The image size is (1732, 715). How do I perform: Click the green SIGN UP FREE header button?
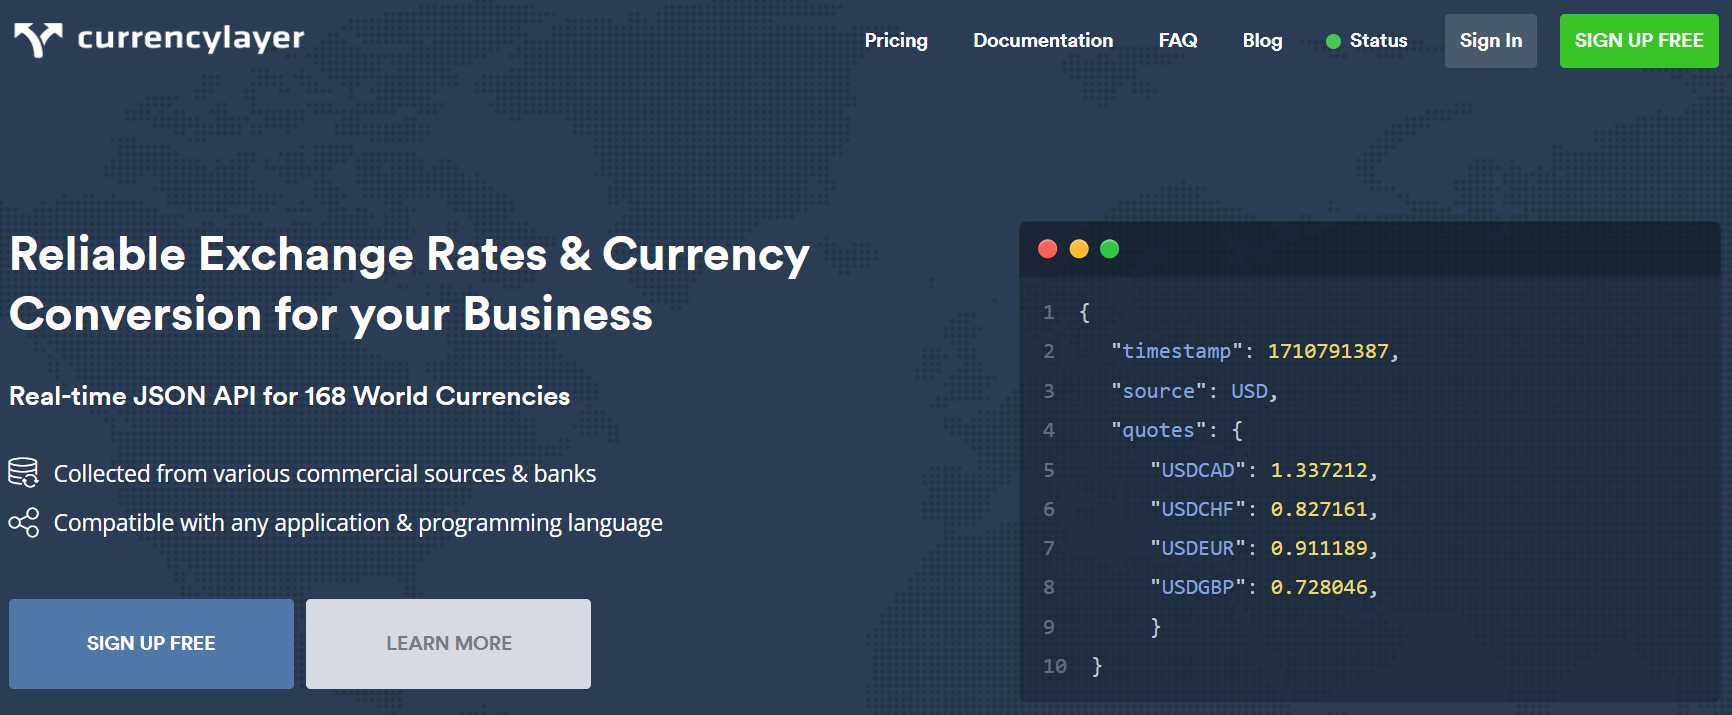(x=1639, y=41)
